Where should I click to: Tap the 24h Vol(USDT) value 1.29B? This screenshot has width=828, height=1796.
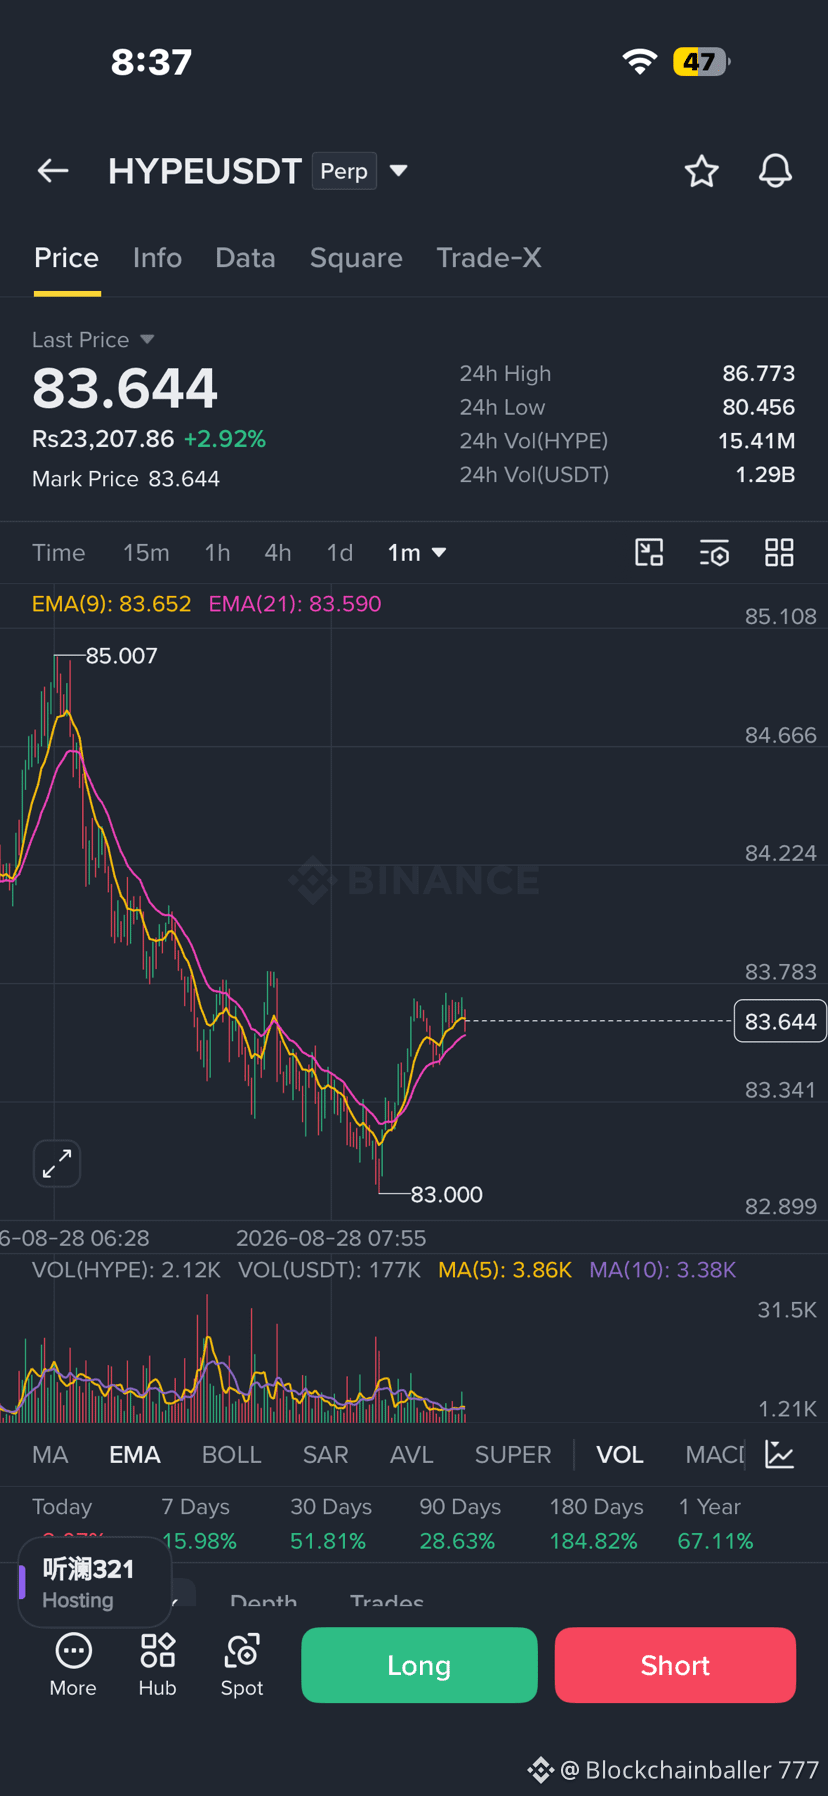coord(765,474)
